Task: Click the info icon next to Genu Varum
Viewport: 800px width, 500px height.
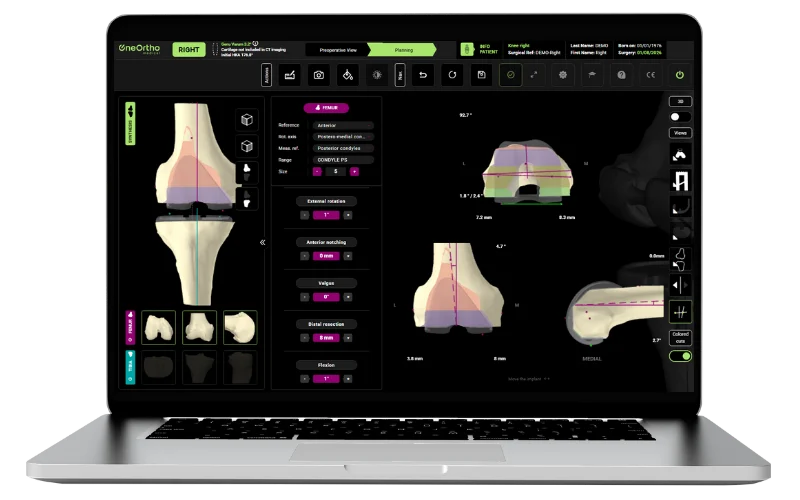Action: coord(256,44)
